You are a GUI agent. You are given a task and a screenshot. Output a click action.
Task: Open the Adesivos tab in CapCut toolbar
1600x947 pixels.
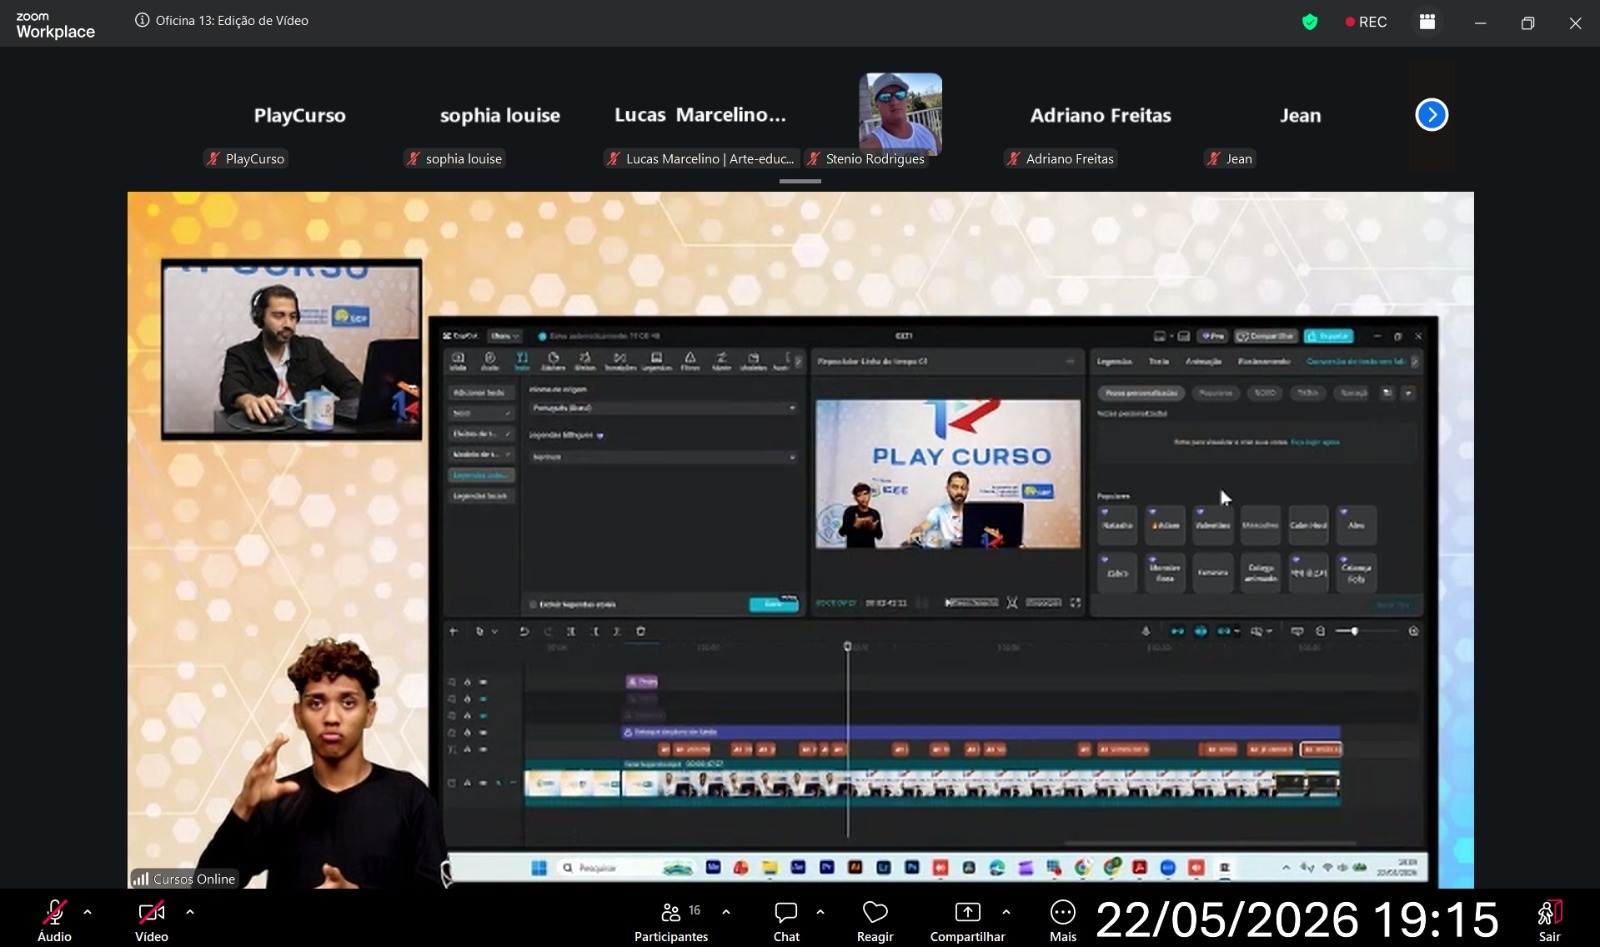pyautogui.click(x=553, y=361)
